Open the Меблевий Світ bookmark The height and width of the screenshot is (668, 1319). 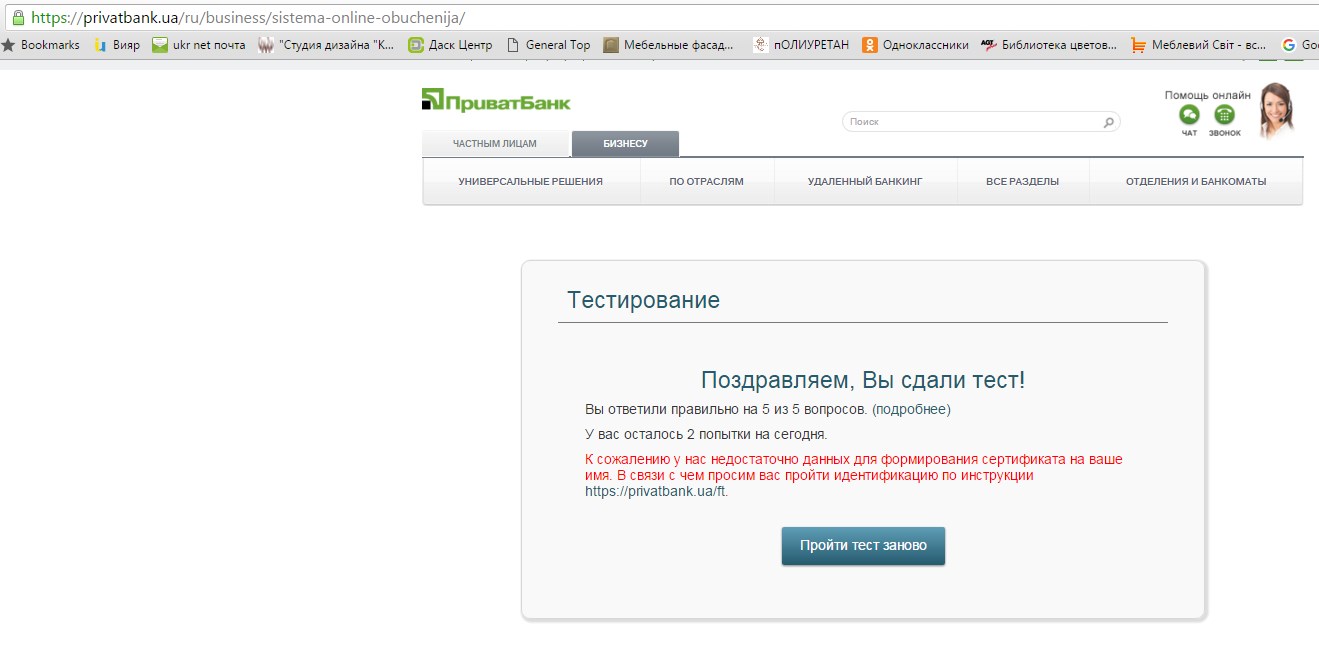[1198, 45]
